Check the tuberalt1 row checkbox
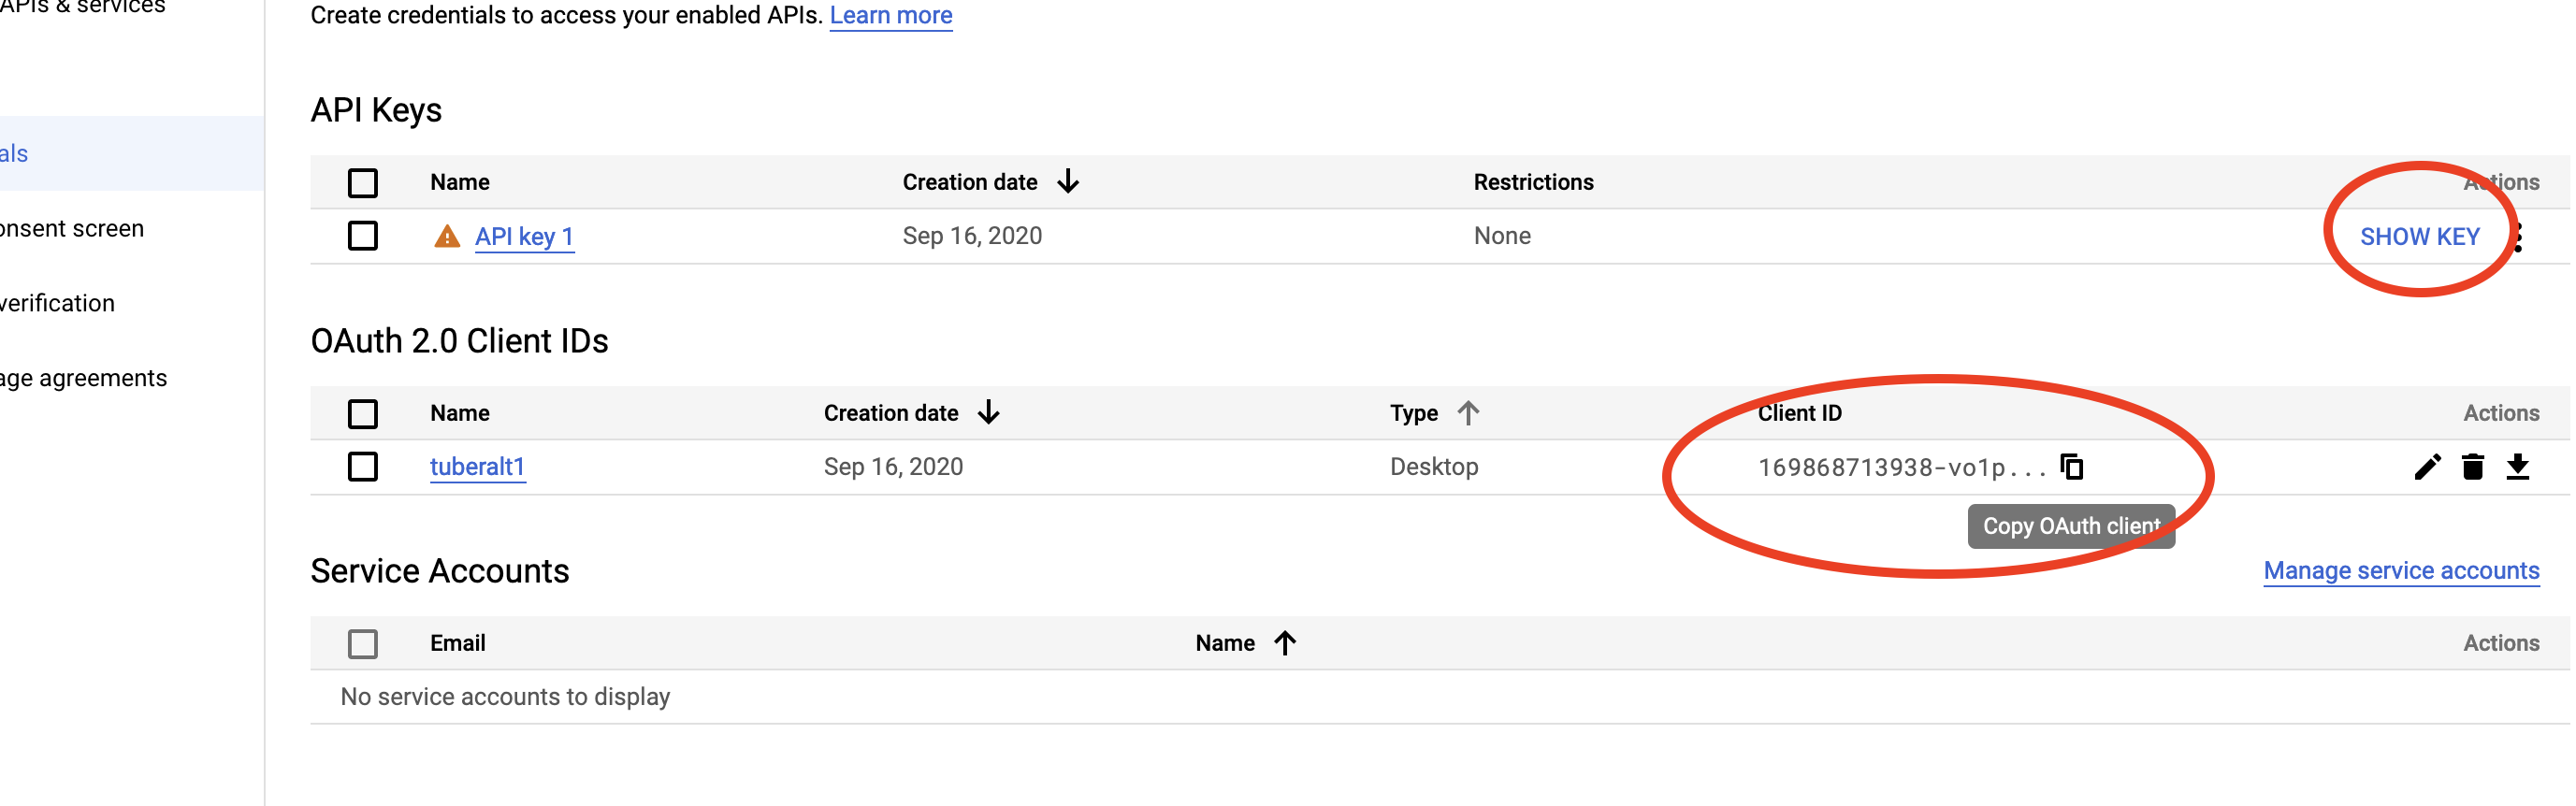The height and width of the screenshot is (806, 2576). point(363,467)
